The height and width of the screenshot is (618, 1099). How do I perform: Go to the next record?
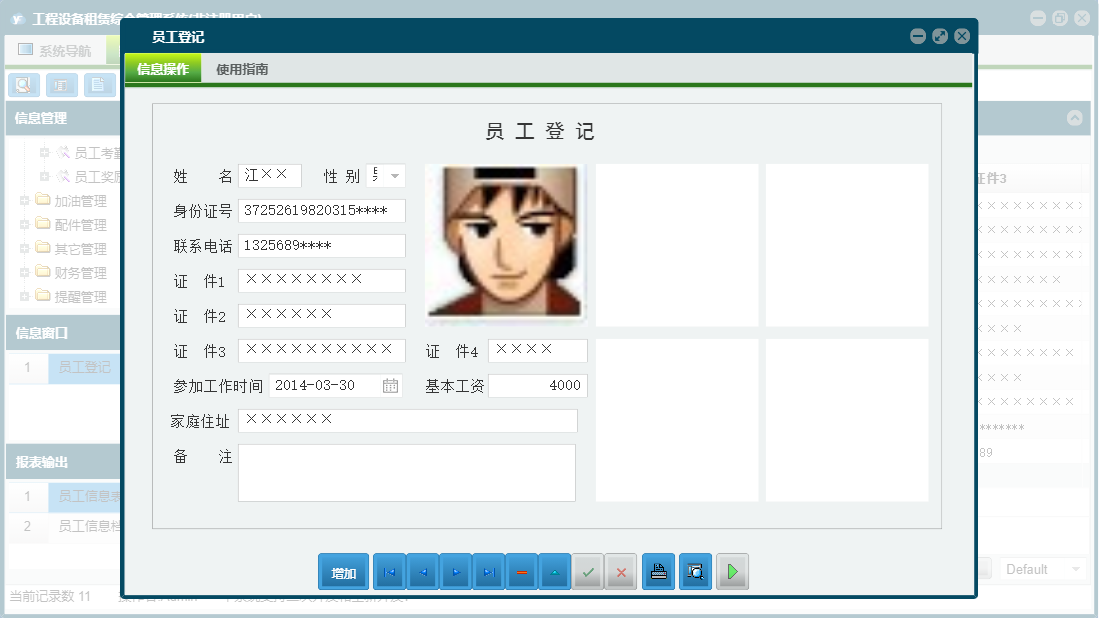coord(456,572)
